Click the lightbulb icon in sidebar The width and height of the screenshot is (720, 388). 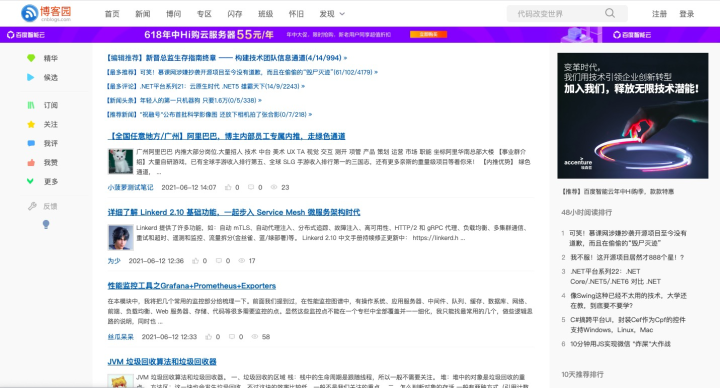pyautogui.click(x=46, y=225)
